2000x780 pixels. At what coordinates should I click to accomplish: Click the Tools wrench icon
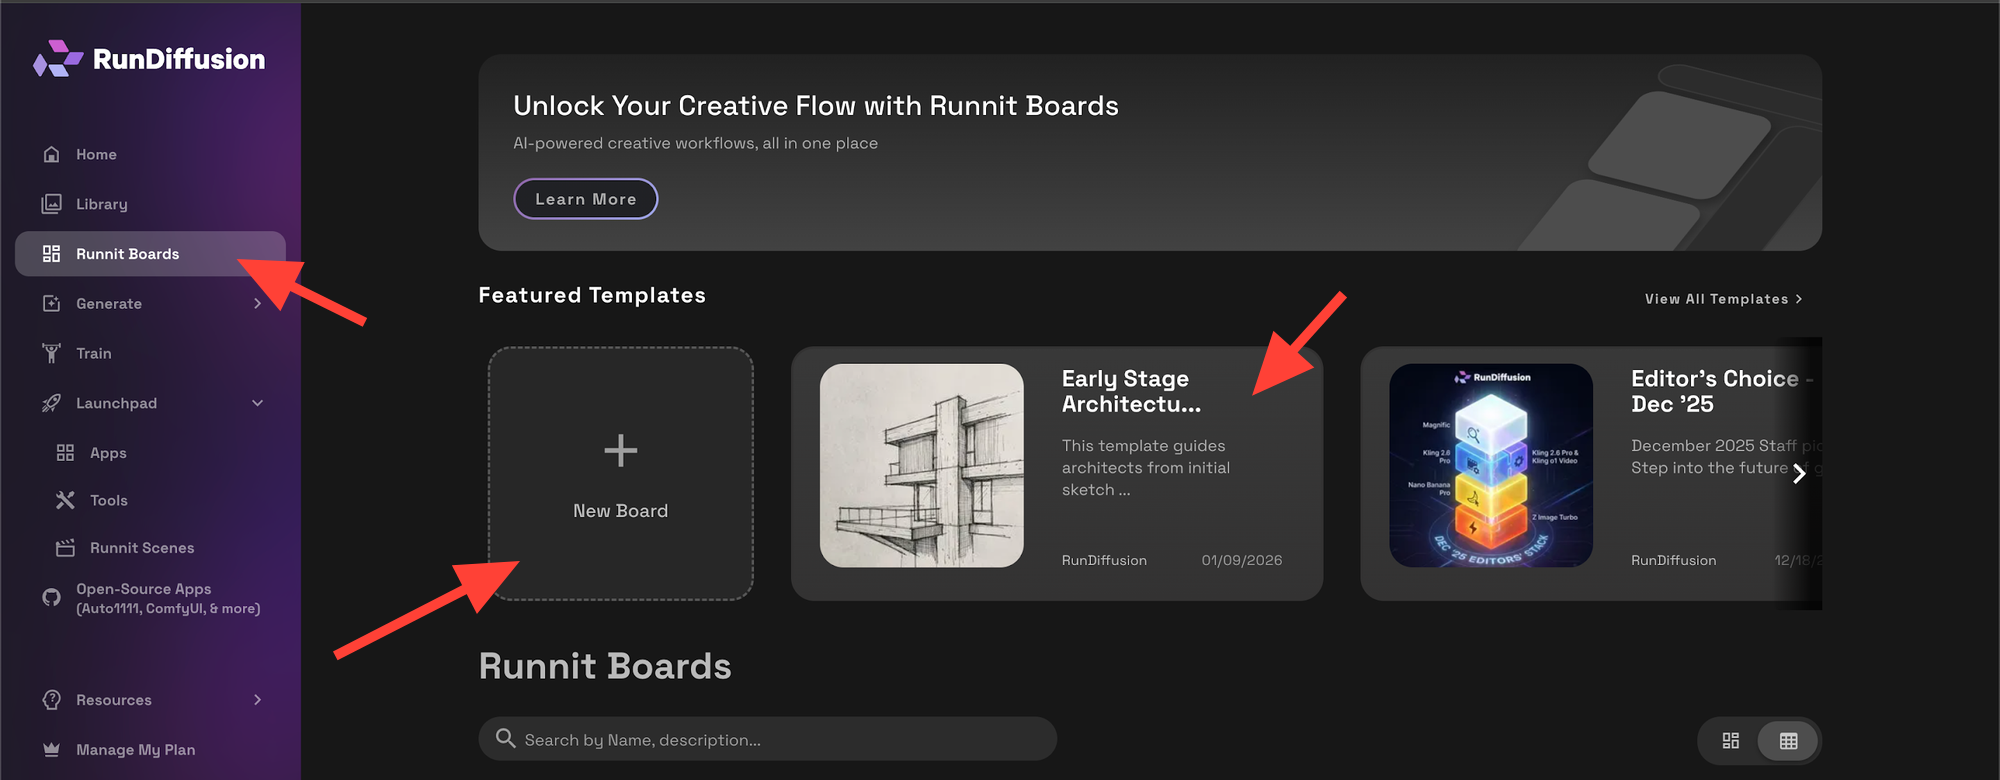[x=66, y=500]
